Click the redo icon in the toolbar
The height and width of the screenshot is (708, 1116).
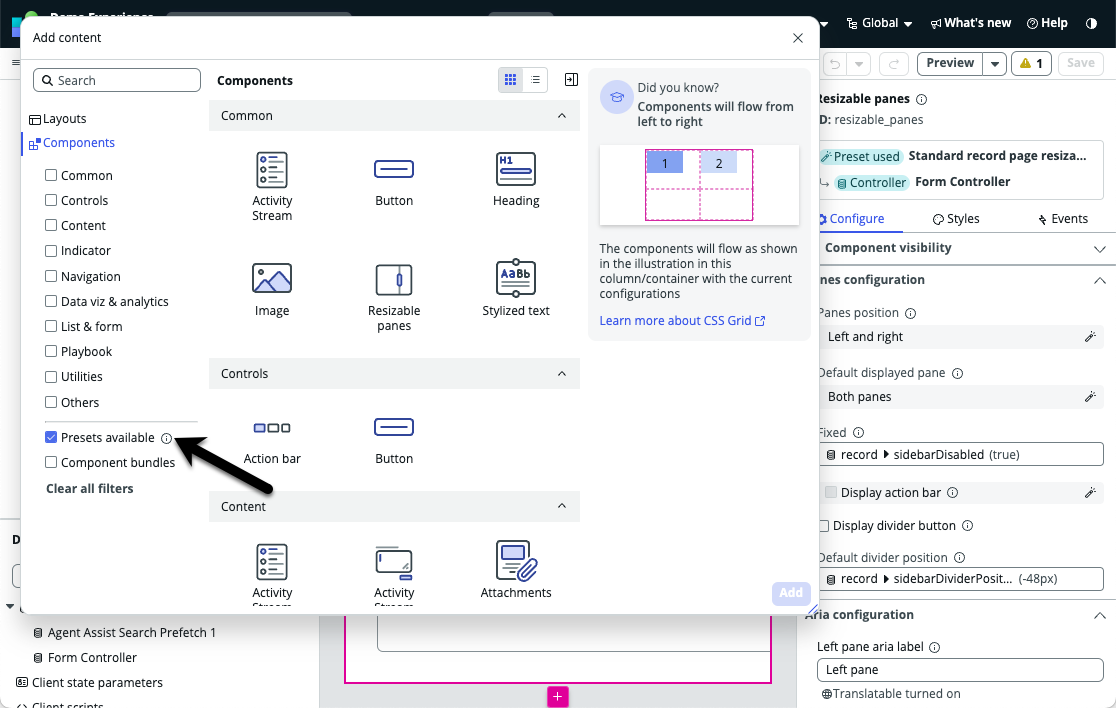[x=893, y=64]
